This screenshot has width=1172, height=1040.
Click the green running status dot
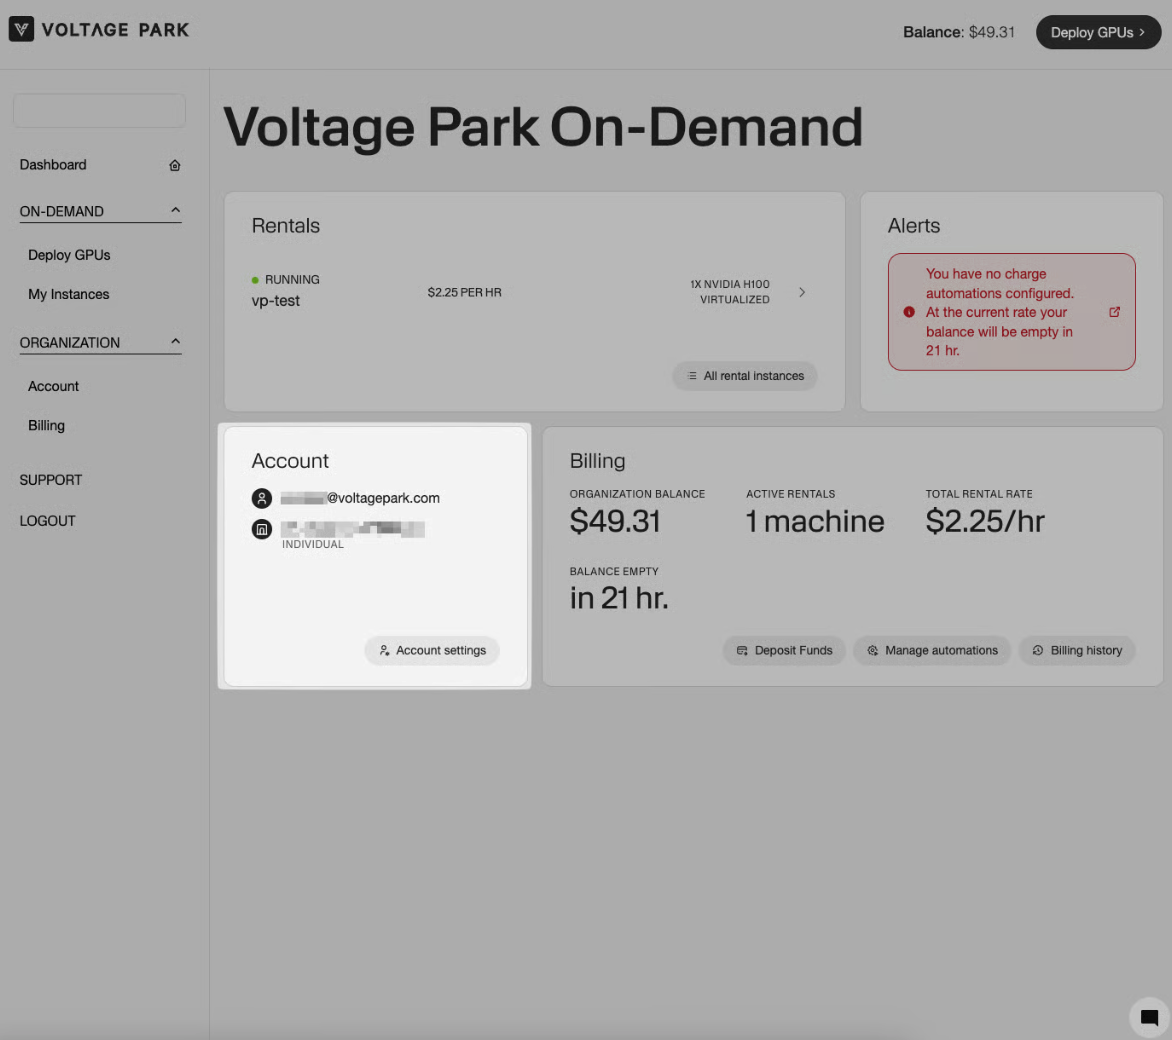pos(256,280)
